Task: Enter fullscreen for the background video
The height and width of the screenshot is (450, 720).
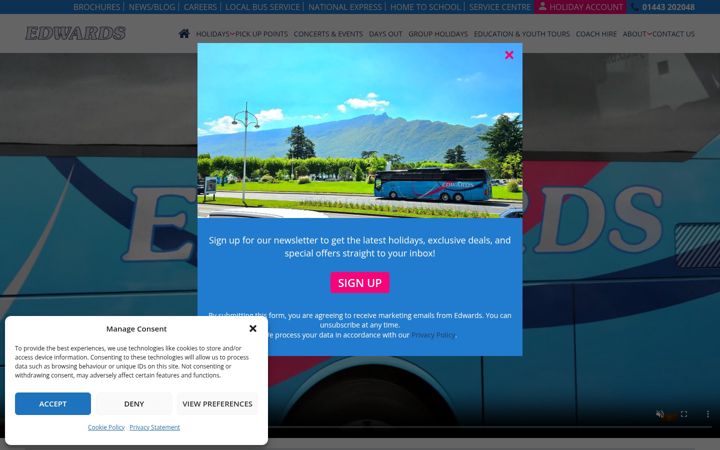Action: pyautogui.click(x=684, y=414)
